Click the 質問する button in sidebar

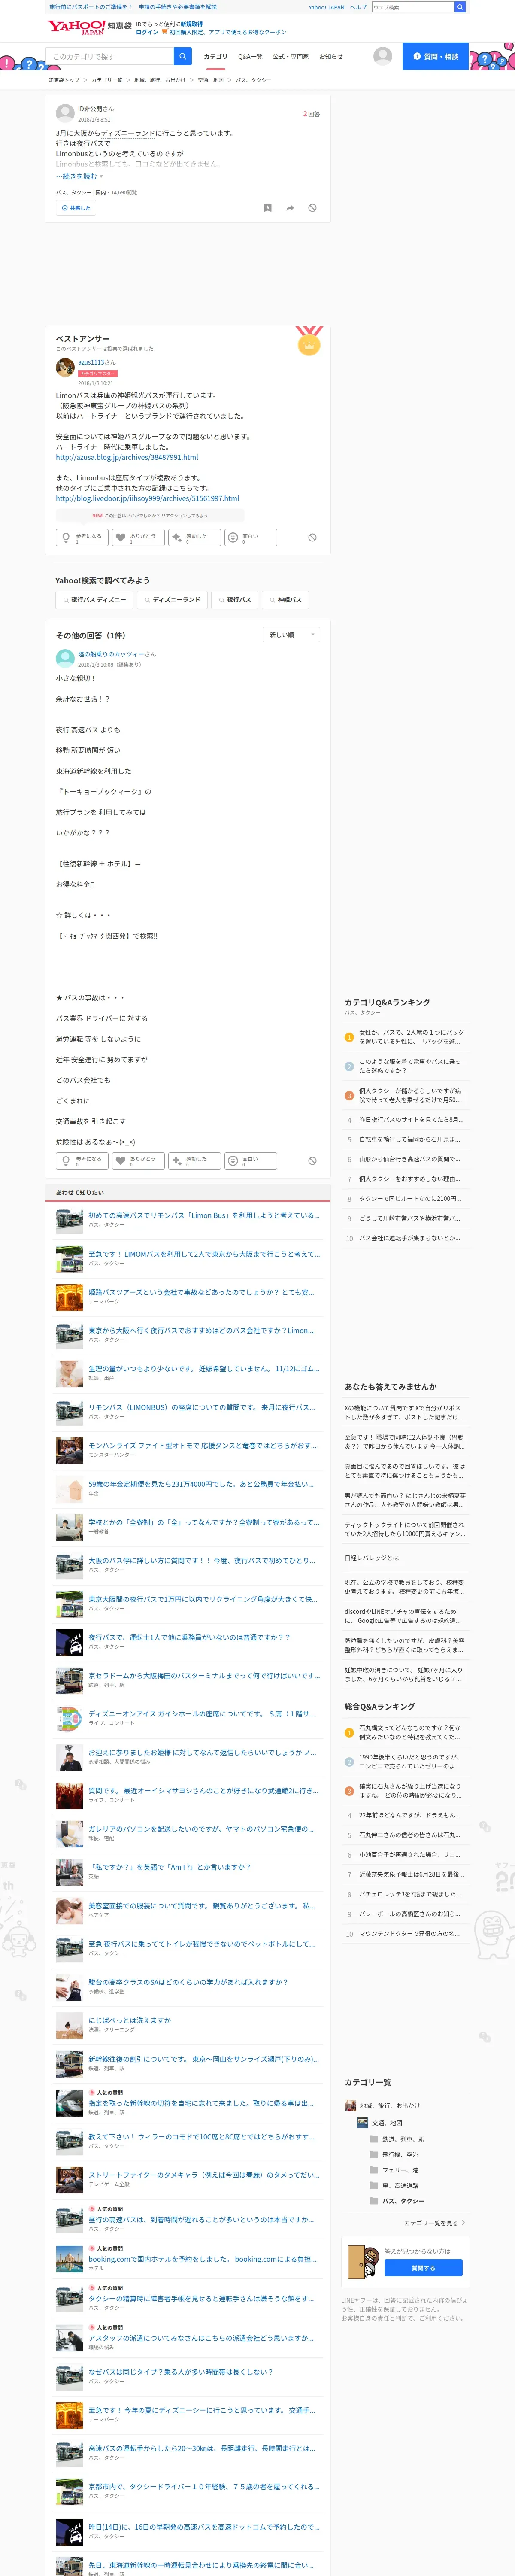[x=423, y=2268]
